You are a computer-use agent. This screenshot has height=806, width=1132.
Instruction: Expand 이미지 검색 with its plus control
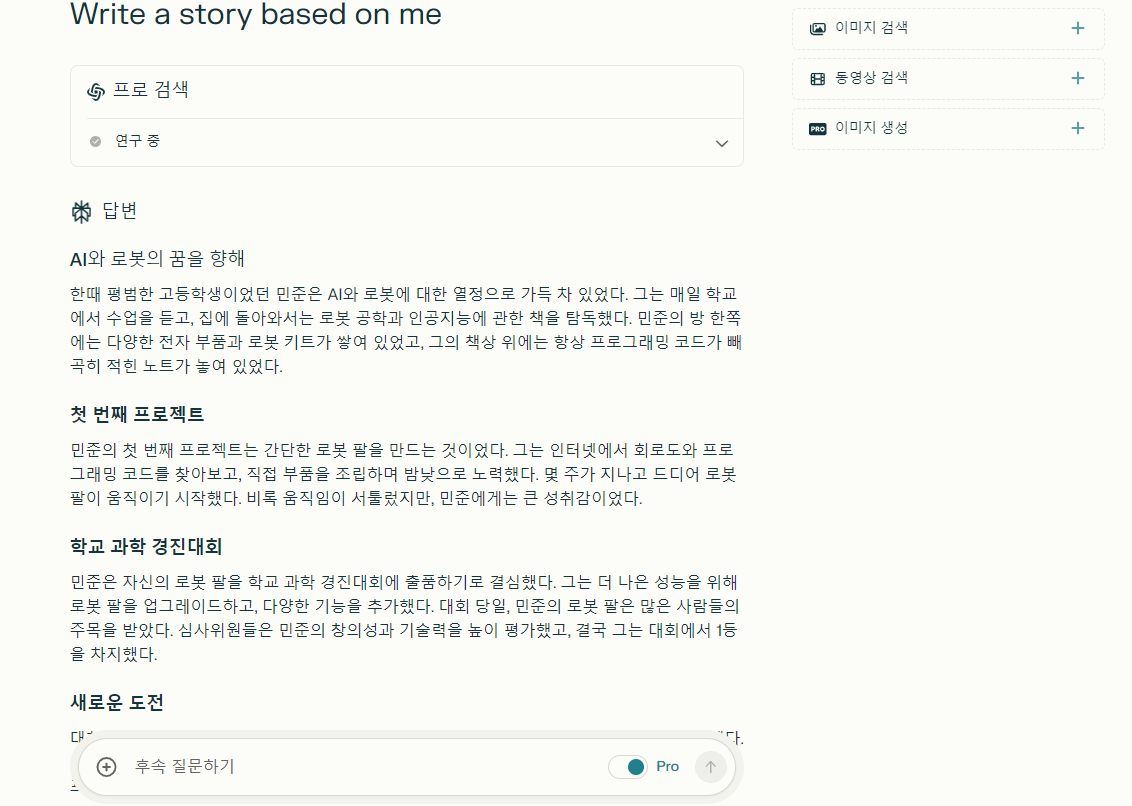point(1077,28)
